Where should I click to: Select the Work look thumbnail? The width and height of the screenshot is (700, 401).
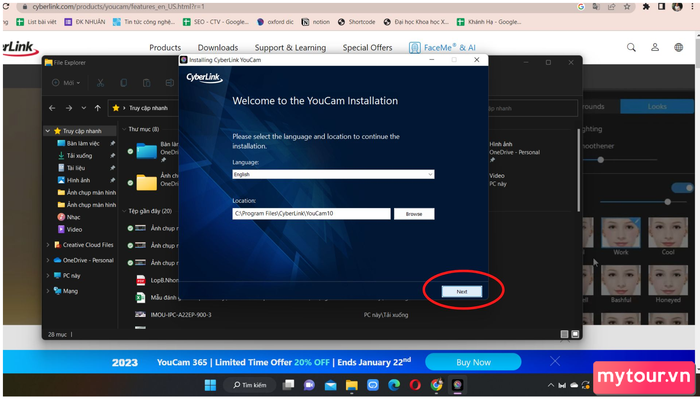click(621, 233)
